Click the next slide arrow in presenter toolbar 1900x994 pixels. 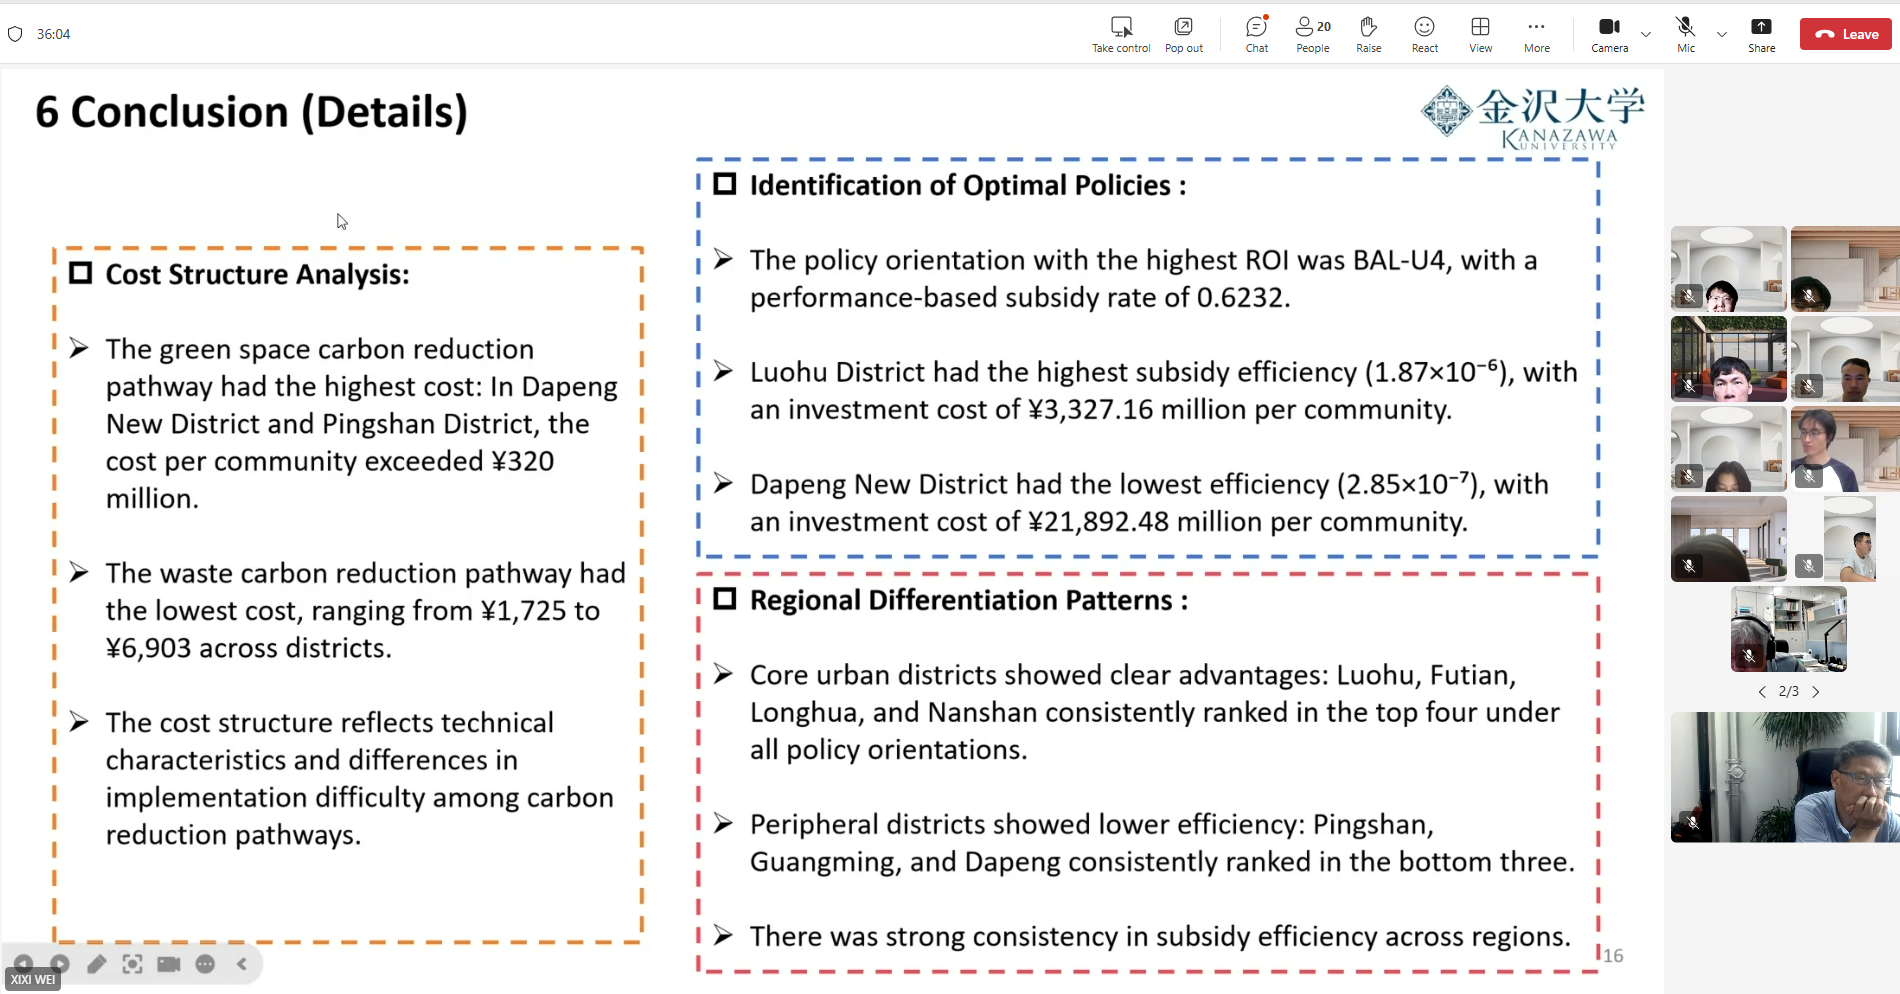[x=60, y=964]
